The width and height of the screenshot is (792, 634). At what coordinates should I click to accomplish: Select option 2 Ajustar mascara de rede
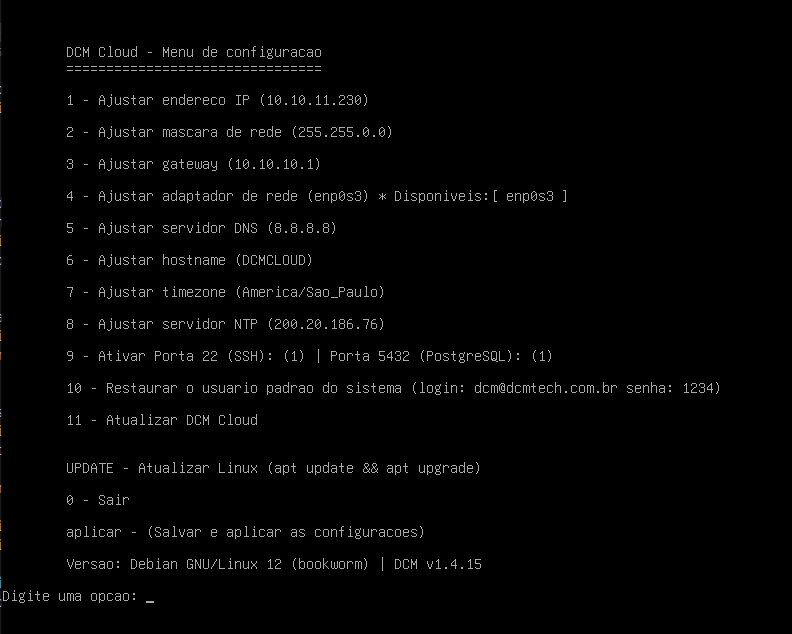(229, 132)
